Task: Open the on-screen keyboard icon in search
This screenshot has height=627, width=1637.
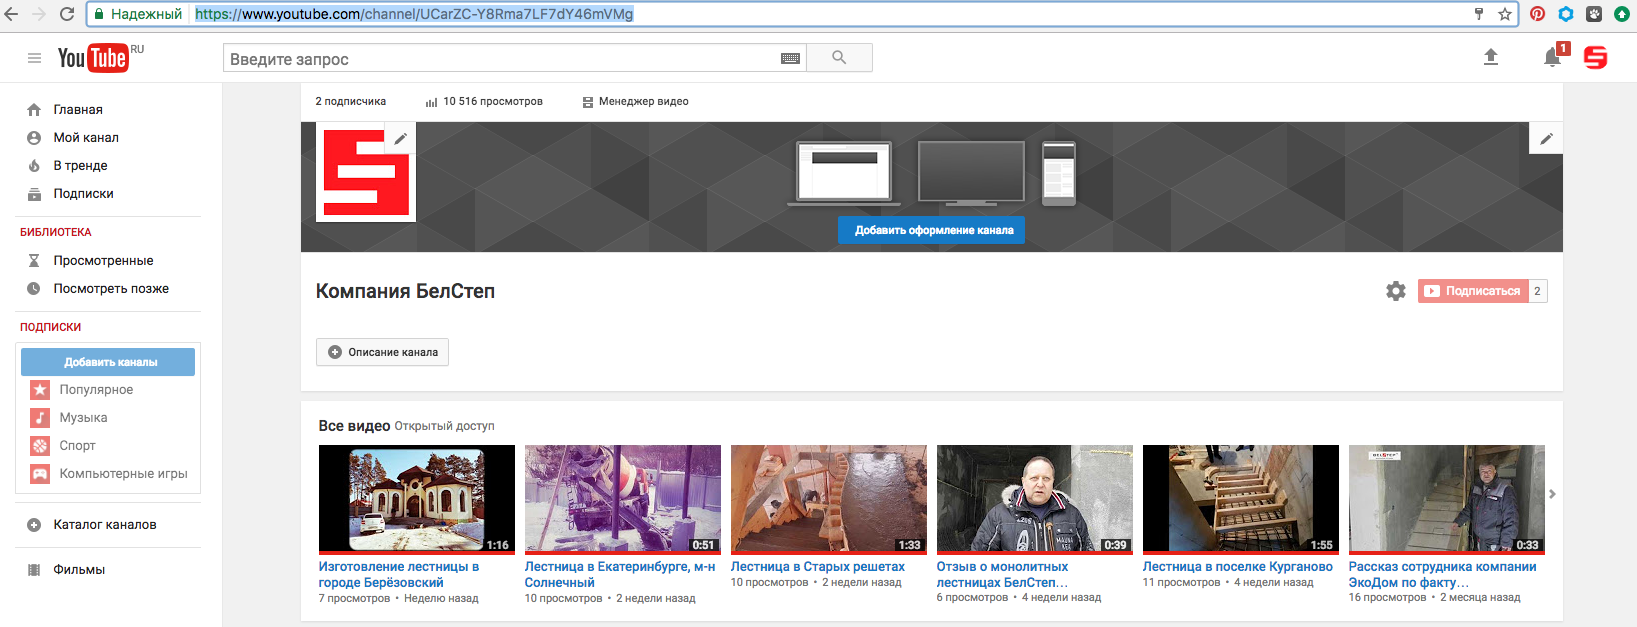Action: [x=790, y=59]
